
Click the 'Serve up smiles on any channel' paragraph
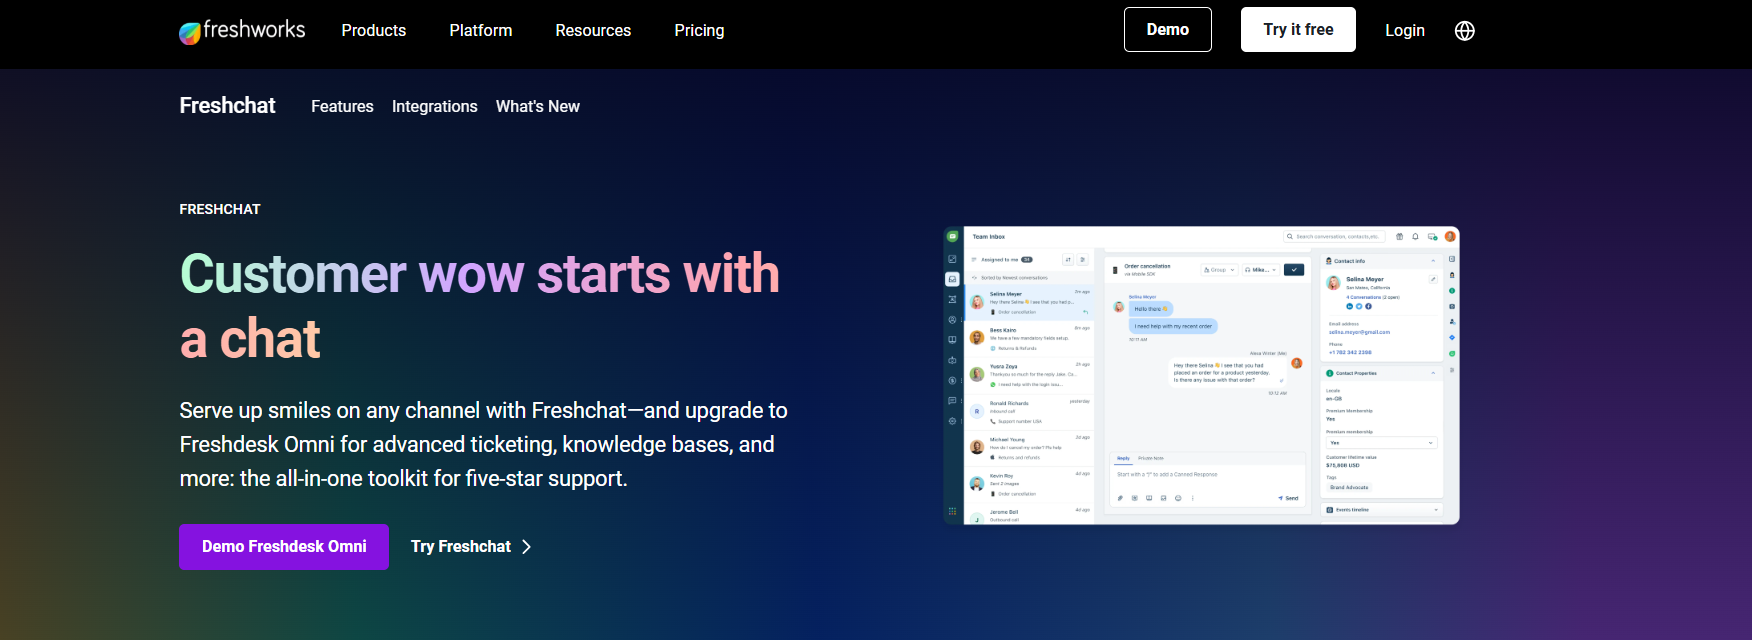484,445
